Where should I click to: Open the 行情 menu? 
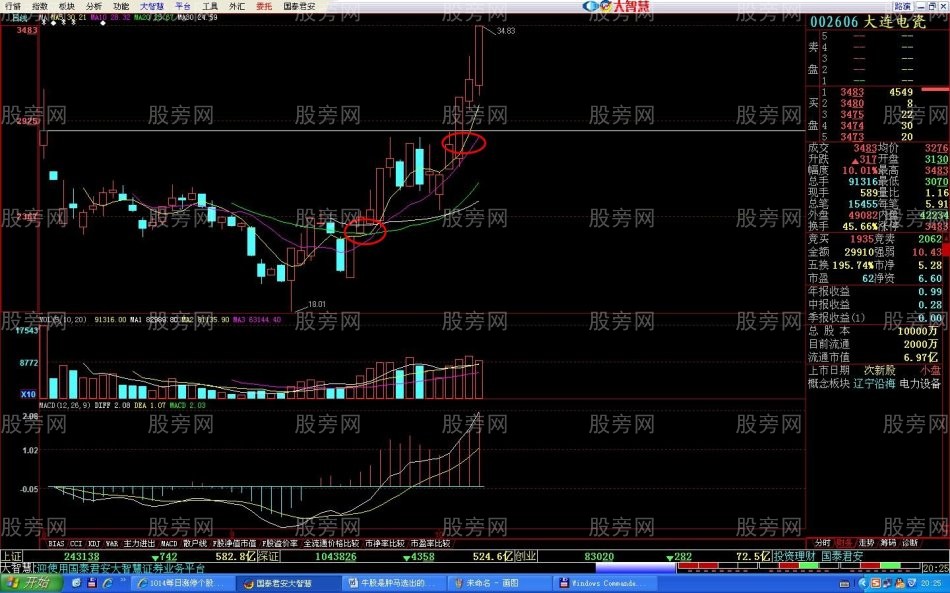pyautogui.click(x=12, y=6)
